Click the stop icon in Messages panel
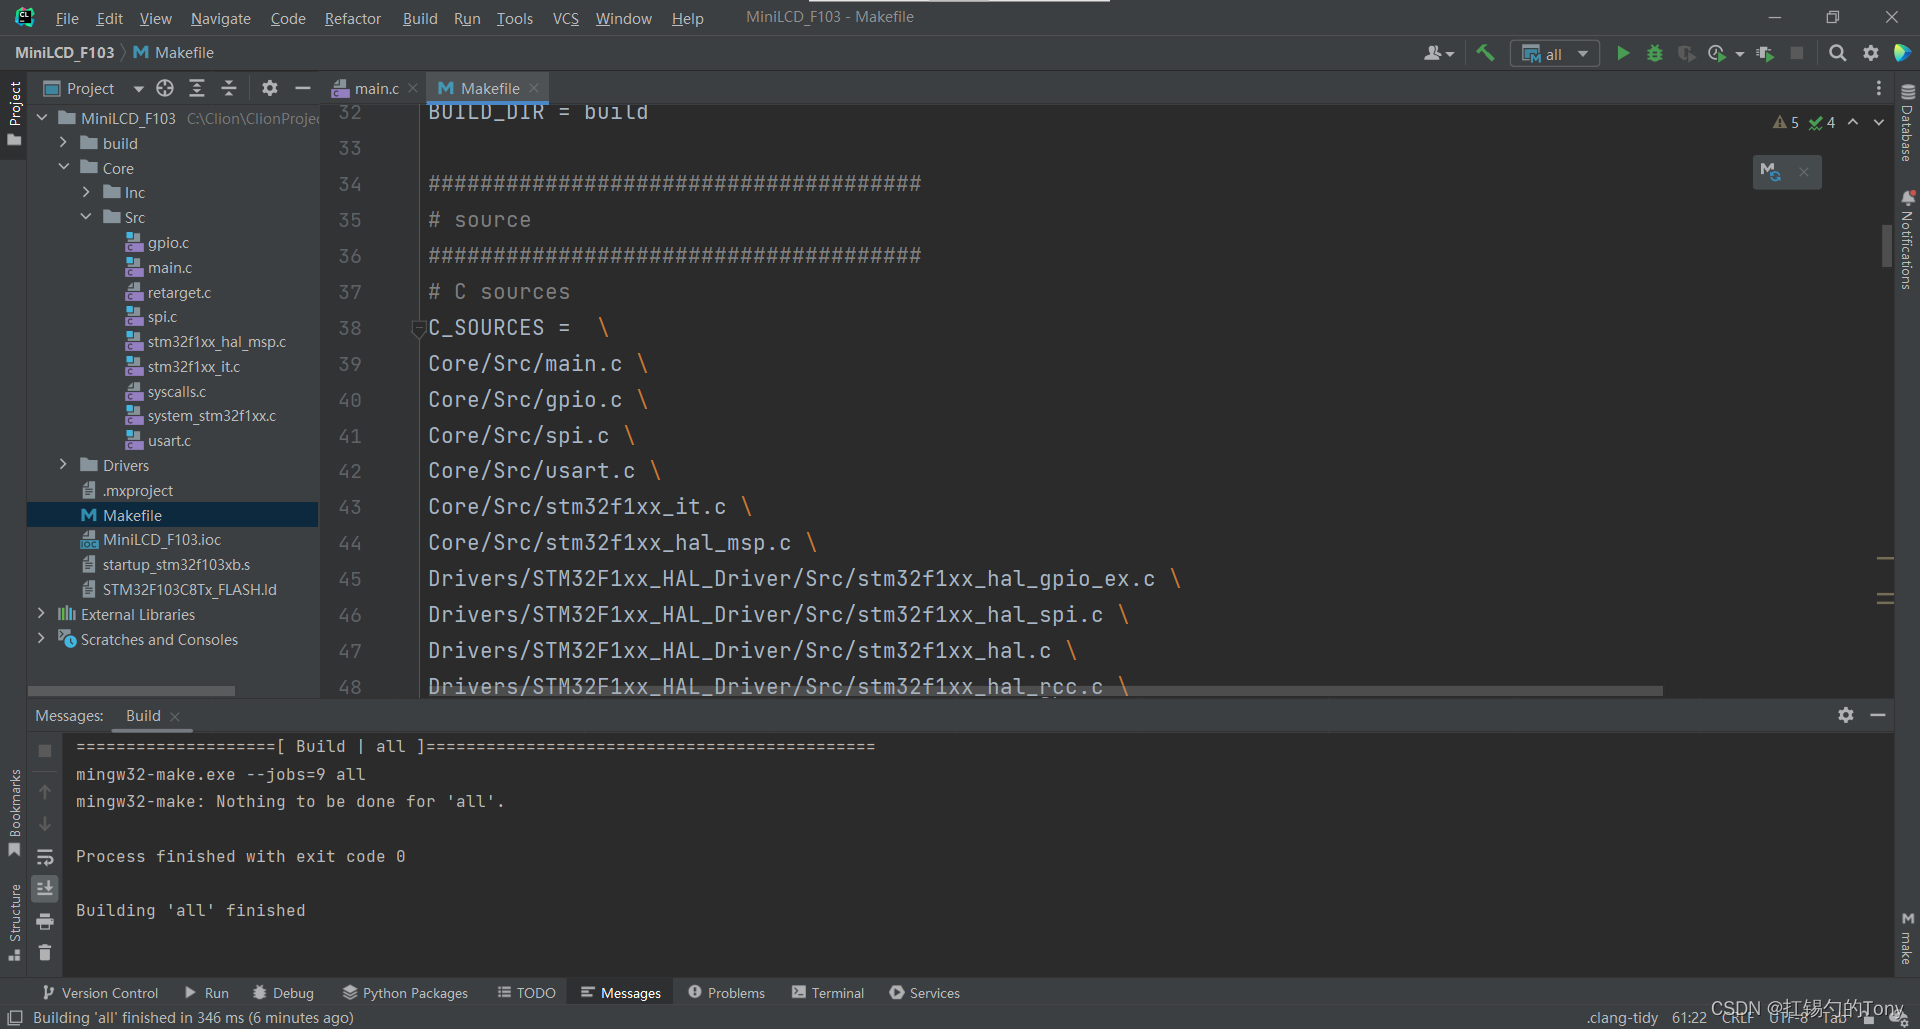 [45, 750]
